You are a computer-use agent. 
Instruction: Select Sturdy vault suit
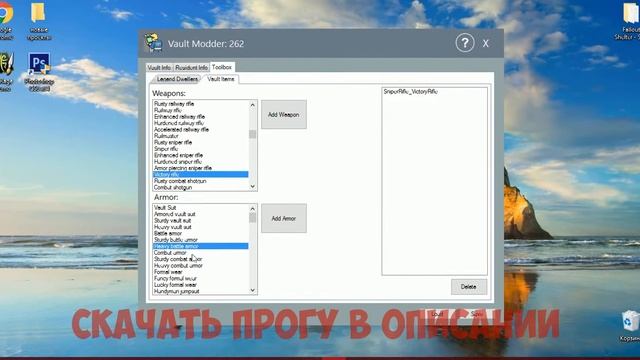pos(200,220)
